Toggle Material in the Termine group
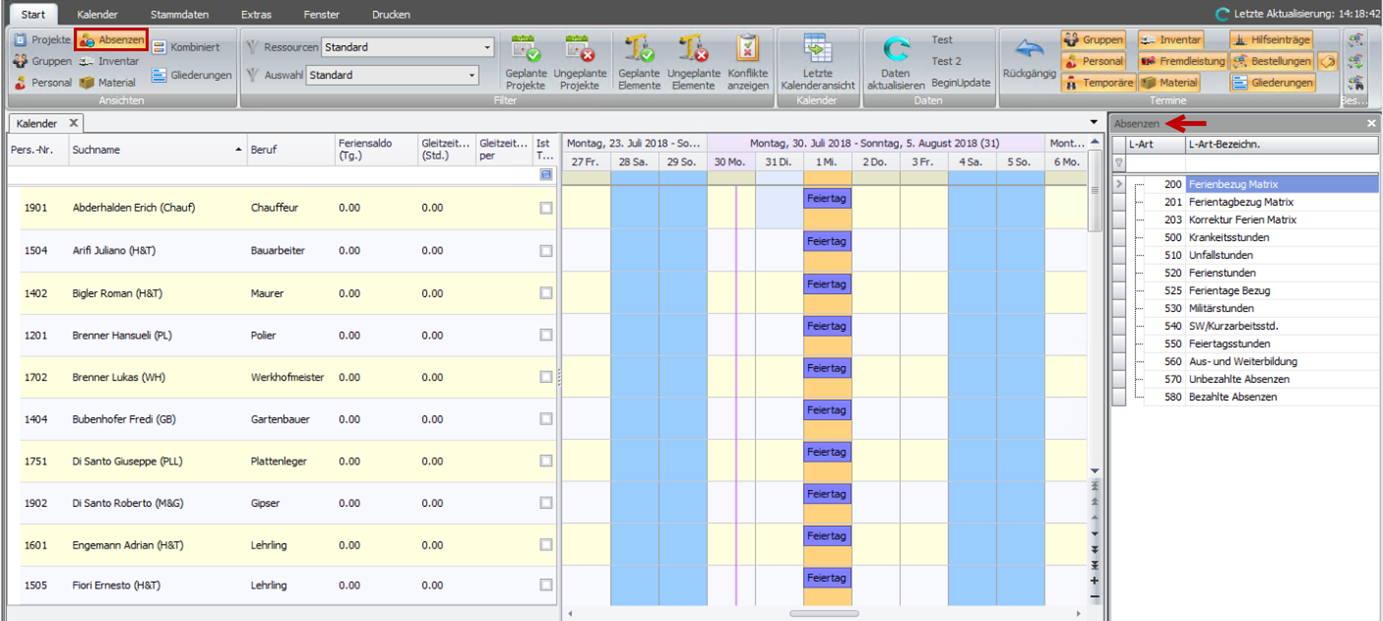Viewport: 1383px width, 621px height. click(x=1169, y=83)
